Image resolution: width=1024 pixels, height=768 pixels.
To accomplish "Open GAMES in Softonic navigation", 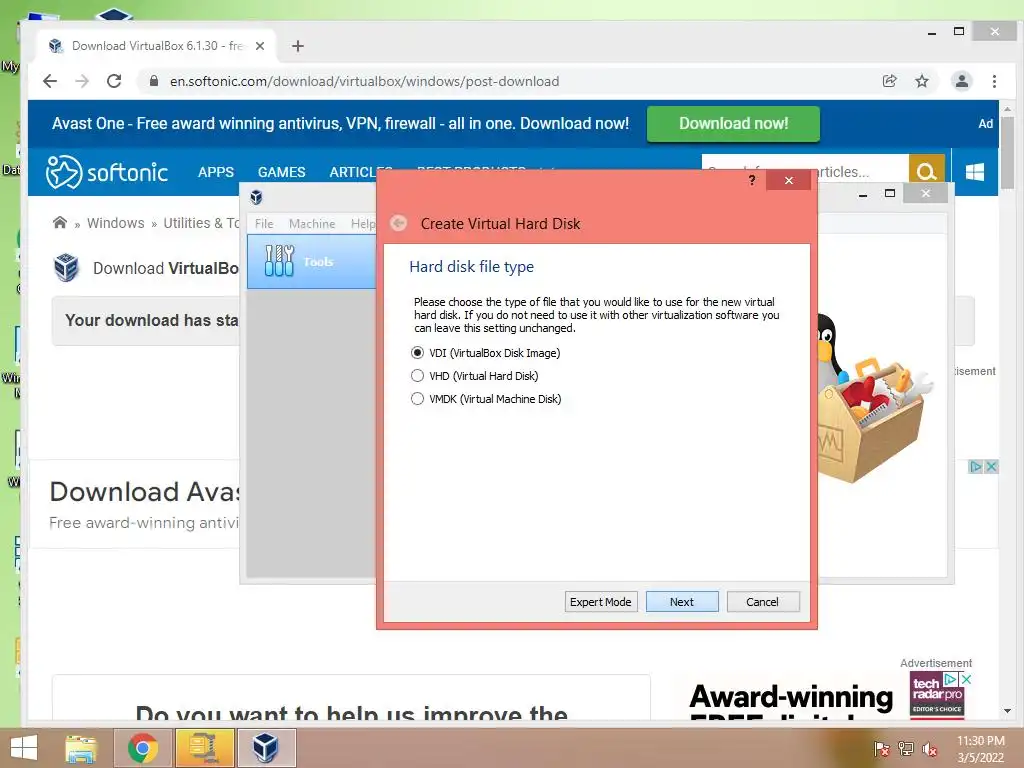I will (281, 172).
